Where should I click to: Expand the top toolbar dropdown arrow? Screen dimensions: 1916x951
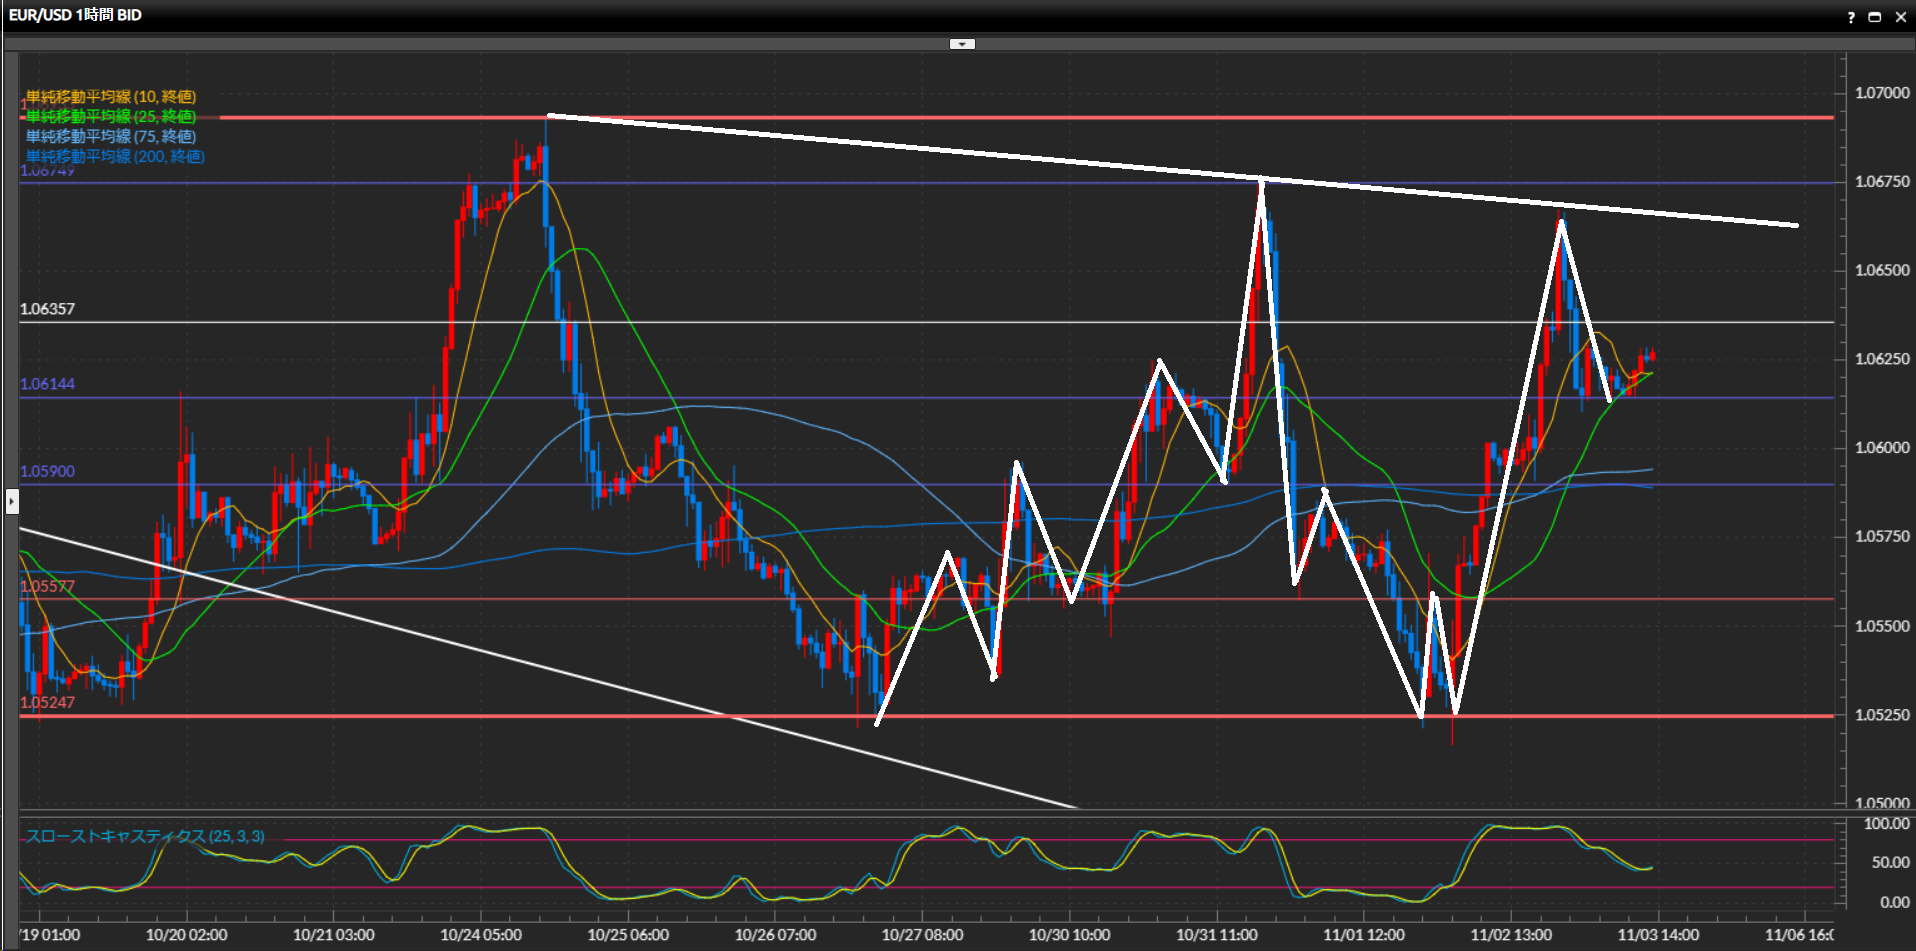coord(962,44)
